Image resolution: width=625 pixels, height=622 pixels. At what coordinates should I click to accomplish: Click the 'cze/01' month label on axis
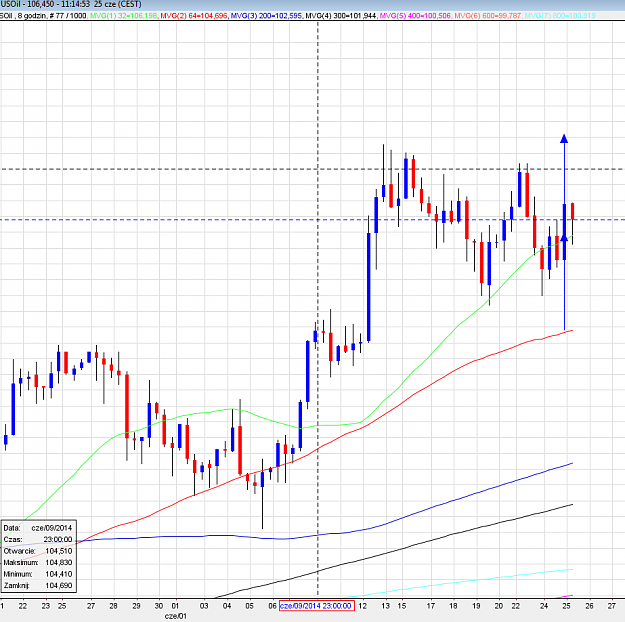coord(175,616)
